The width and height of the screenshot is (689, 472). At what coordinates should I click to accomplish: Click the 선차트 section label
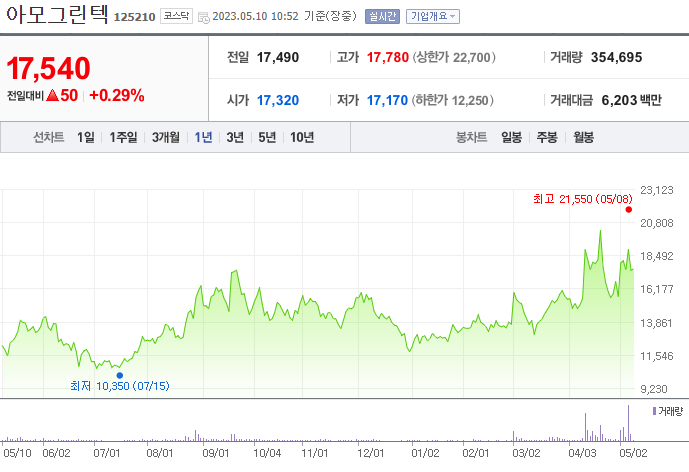[x=49, y=137]
